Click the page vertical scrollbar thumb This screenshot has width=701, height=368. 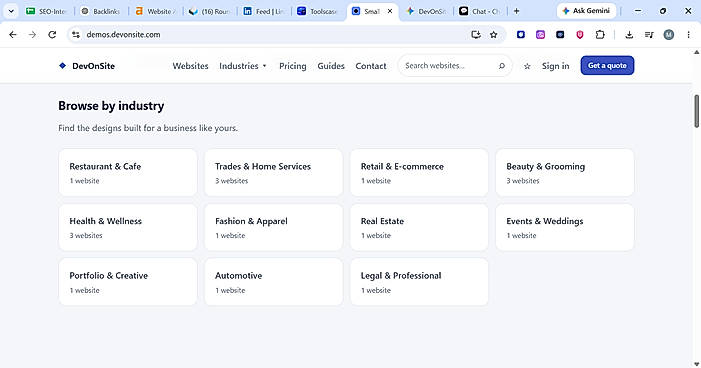(x=696, y=111)
